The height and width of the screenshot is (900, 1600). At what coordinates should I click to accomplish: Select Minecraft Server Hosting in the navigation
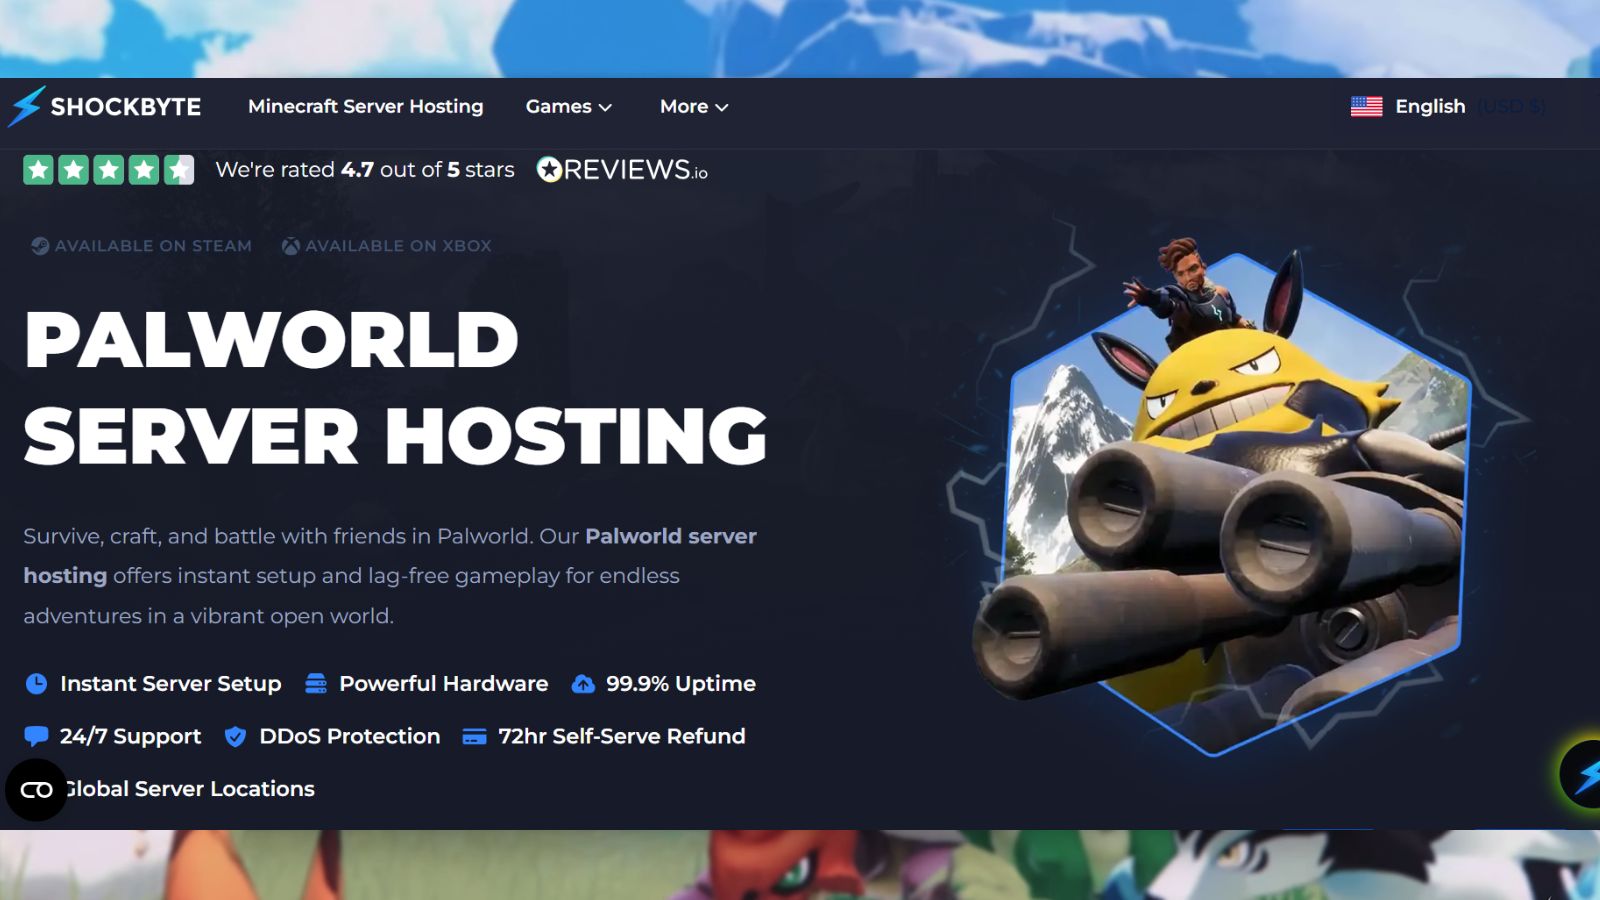tap(365, 106)
